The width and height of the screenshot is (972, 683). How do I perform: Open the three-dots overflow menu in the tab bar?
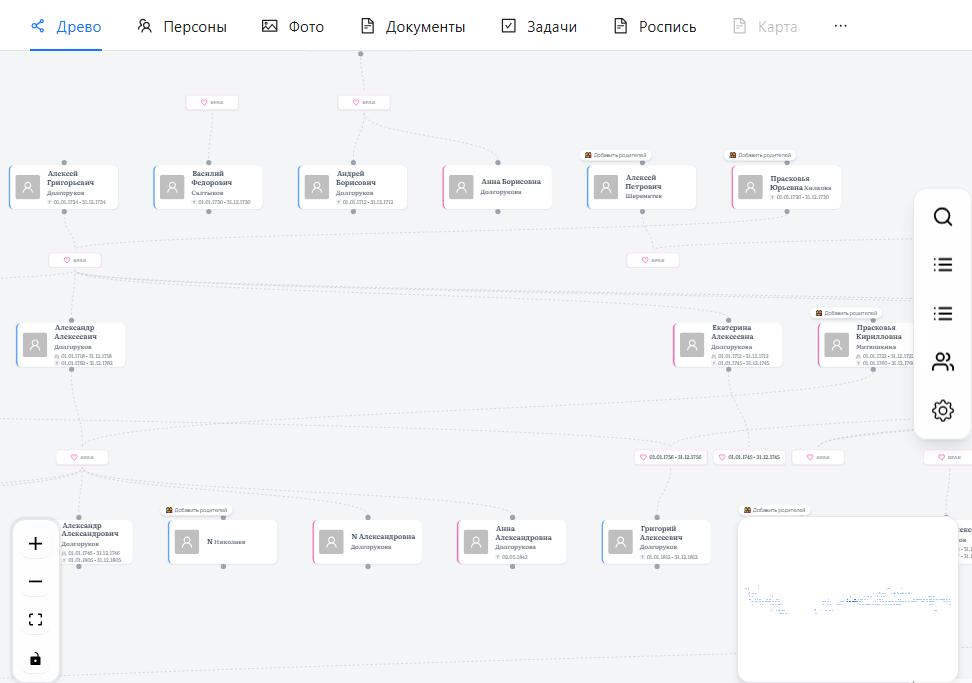click(840, 26)
